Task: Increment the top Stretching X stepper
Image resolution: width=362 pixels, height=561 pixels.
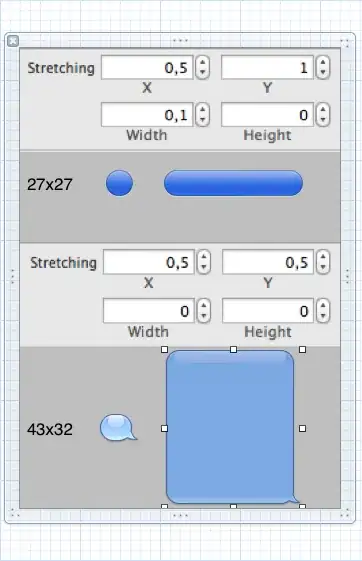Action: click(x=202, y=63)
